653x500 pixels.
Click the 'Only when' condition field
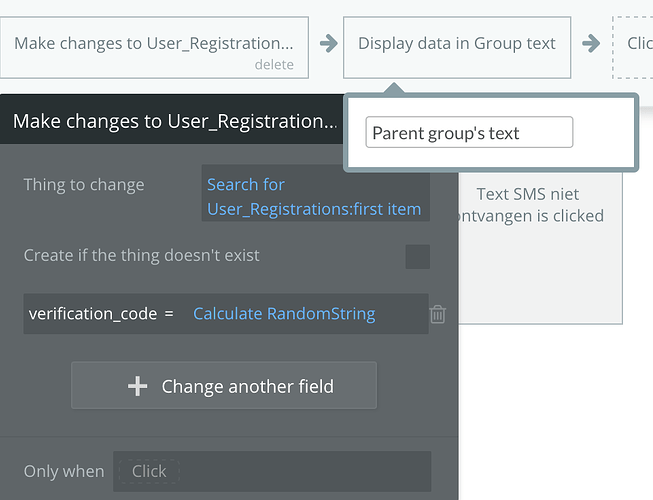coord(271,471)
